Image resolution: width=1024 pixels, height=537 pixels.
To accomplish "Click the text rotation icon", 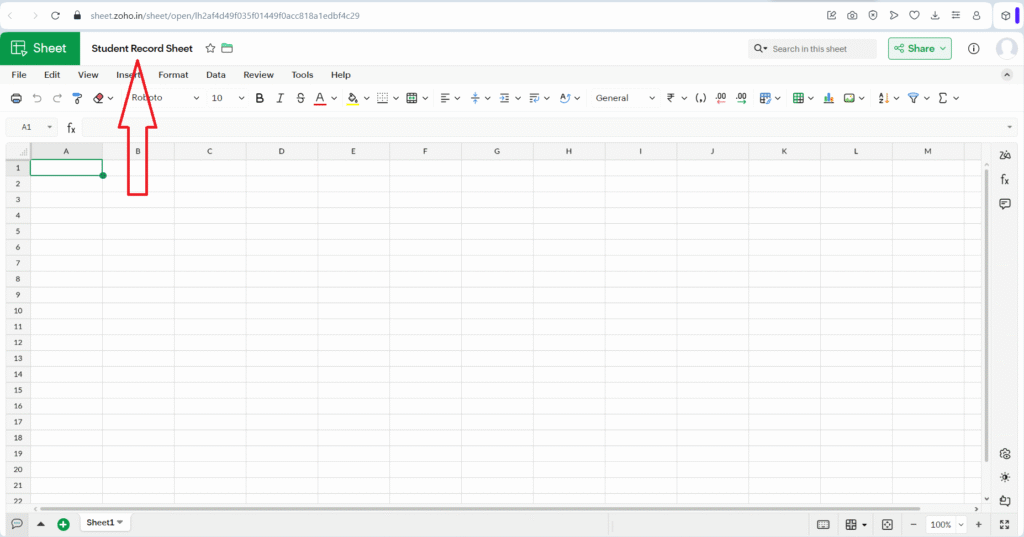I will pyautogui.click(x=565, y=98).
